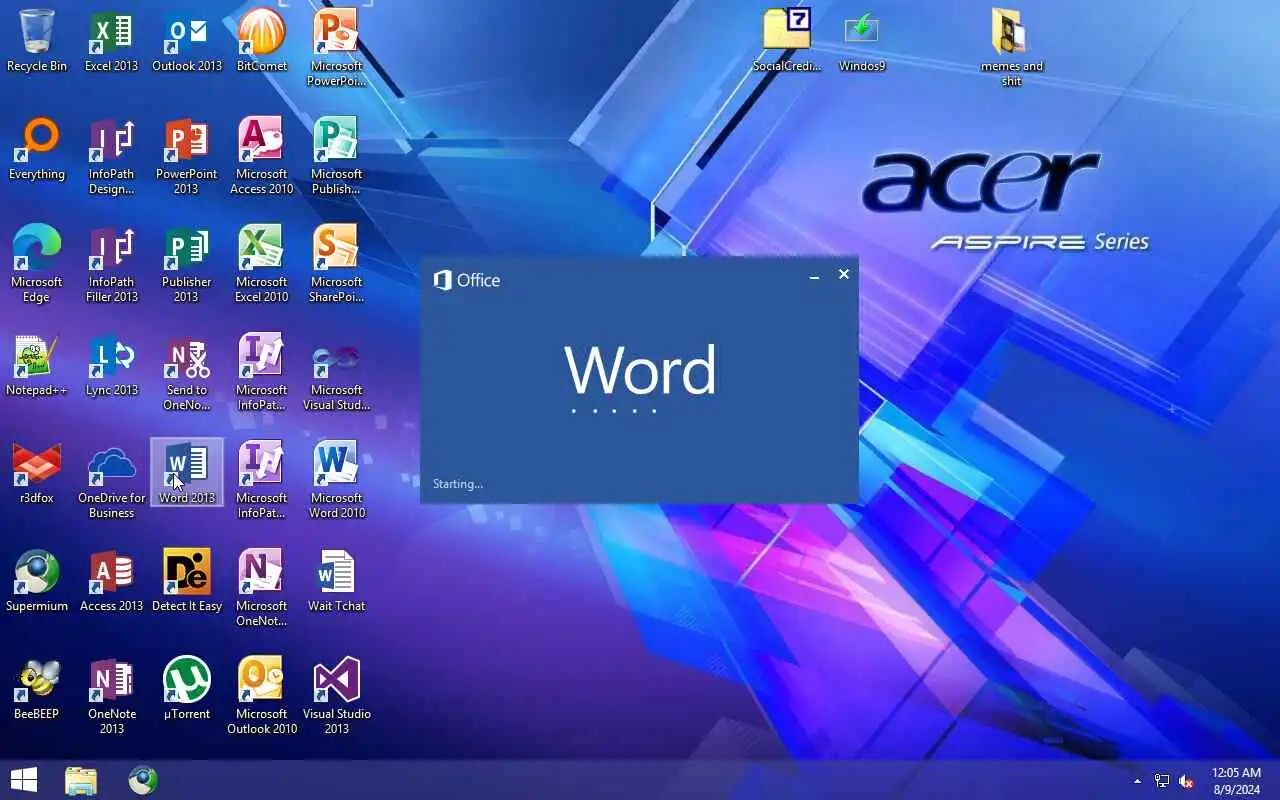
Task: Select the Supermium desktop icon
Action: (37, 580)
